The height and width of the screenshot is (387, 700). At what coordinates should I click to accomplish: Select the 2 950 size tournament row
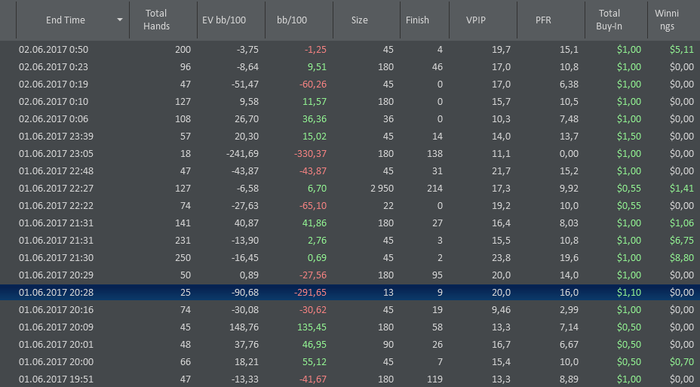[350, 188]
